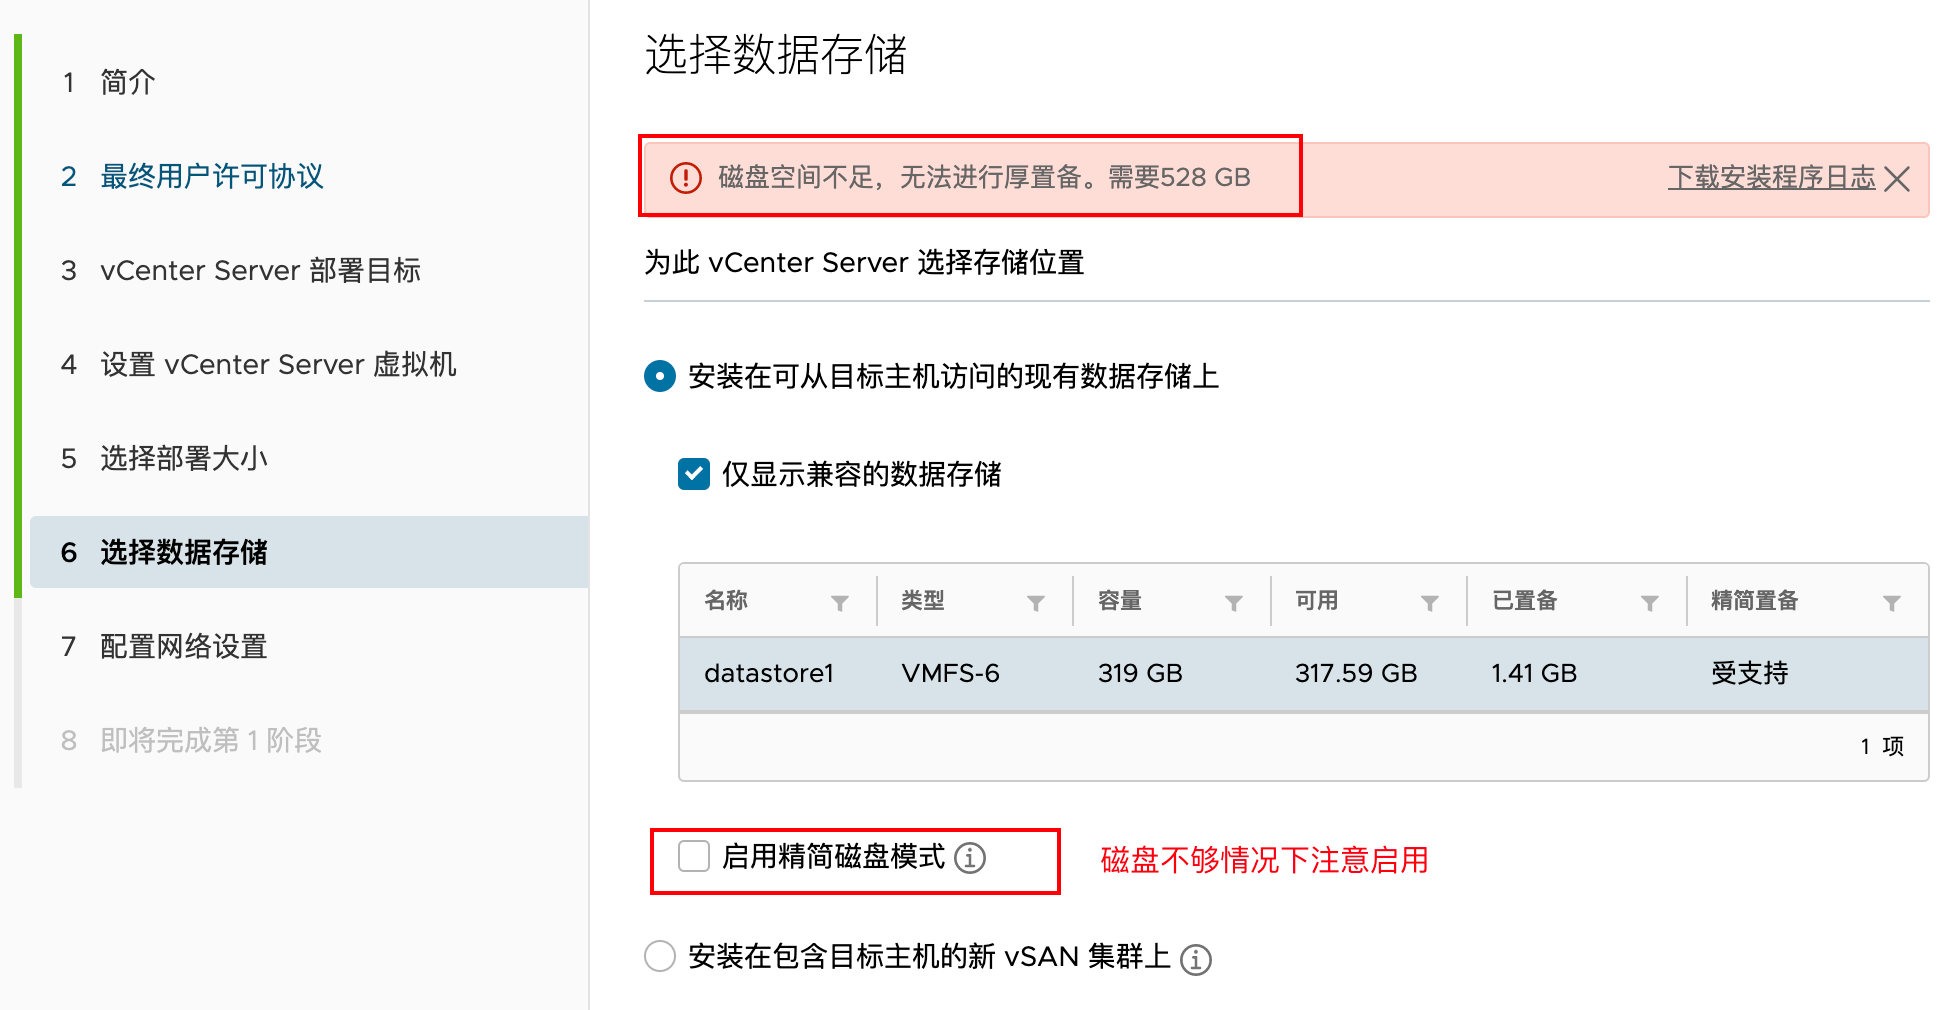The height and width of the screenshot is (1010, 1954).
Task: Go to step 5 选择部署大小
Action: coord(184,459)
